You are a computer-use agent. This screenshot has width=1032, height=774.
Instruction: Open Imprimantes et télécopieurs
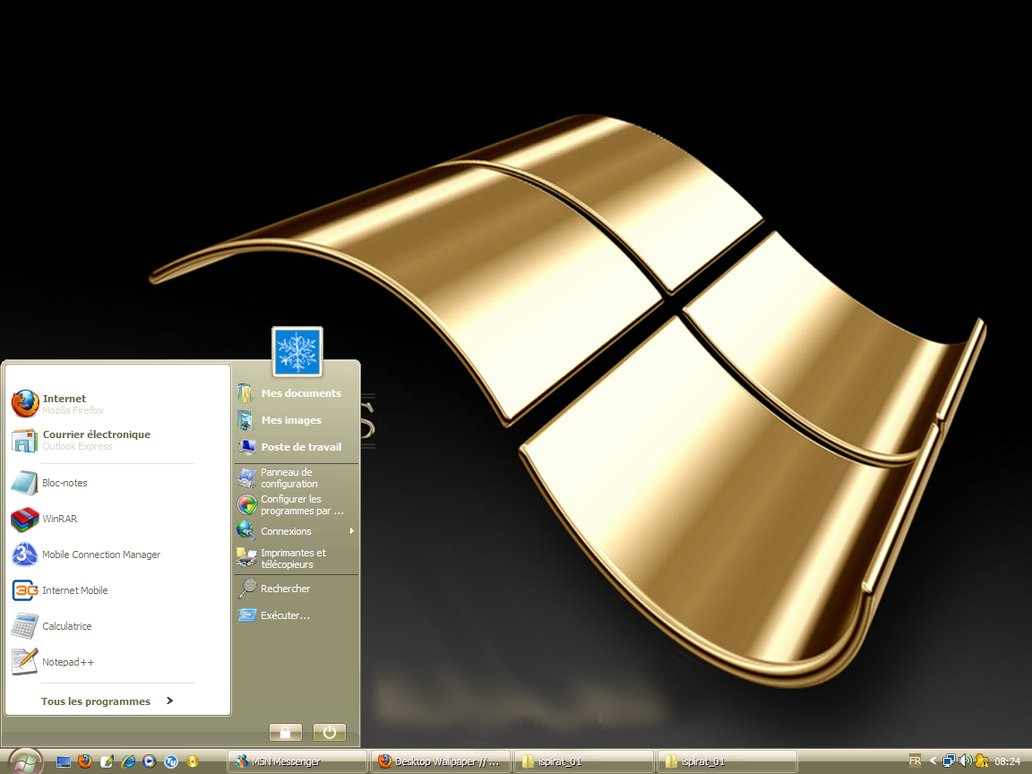coord(296,558)
